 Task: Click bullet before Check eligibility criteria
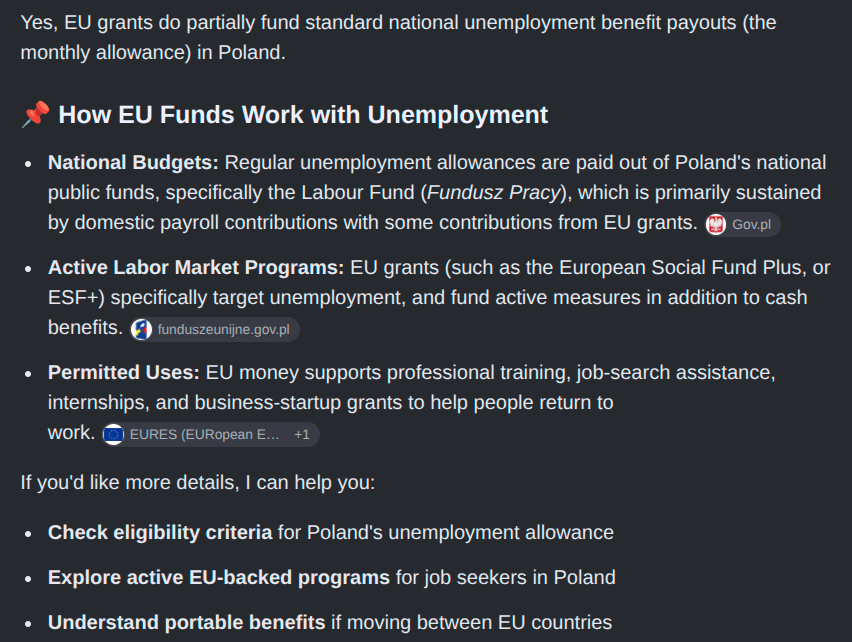tap(28, 534)
